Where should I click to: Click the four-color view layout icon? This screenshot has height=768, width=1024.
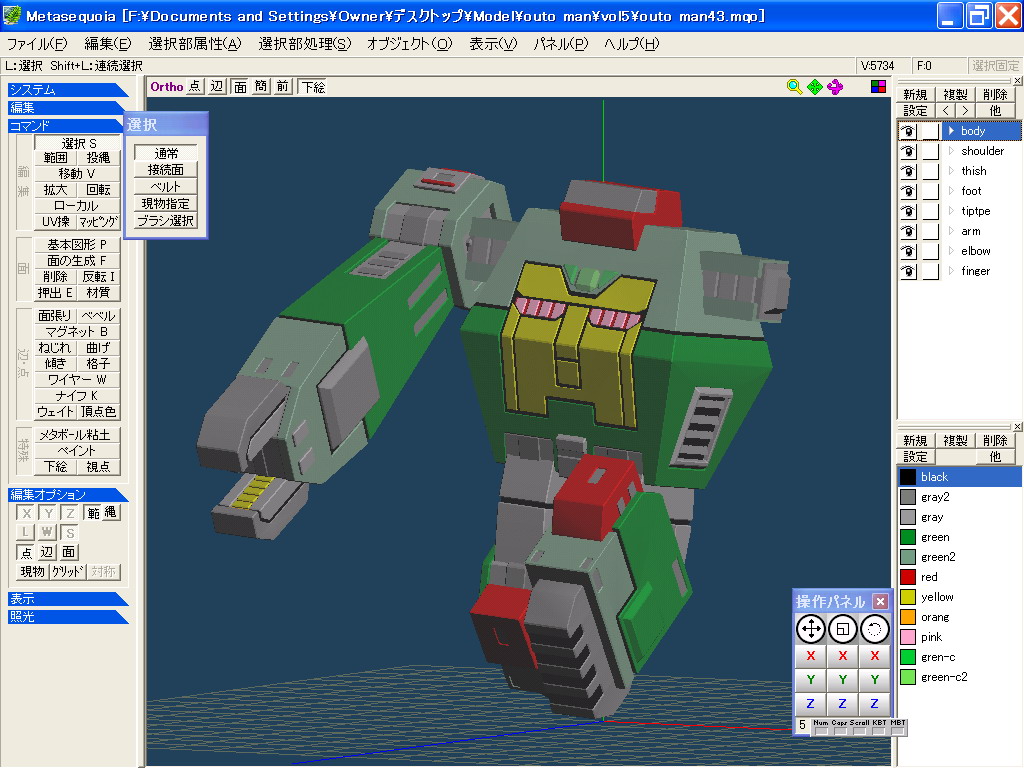(x=878, y=87)
